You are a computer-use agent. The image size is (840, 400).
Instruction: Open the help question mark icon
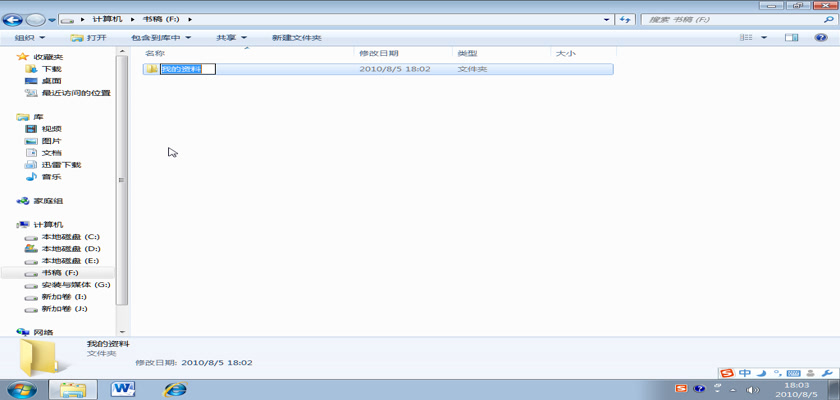822,38
